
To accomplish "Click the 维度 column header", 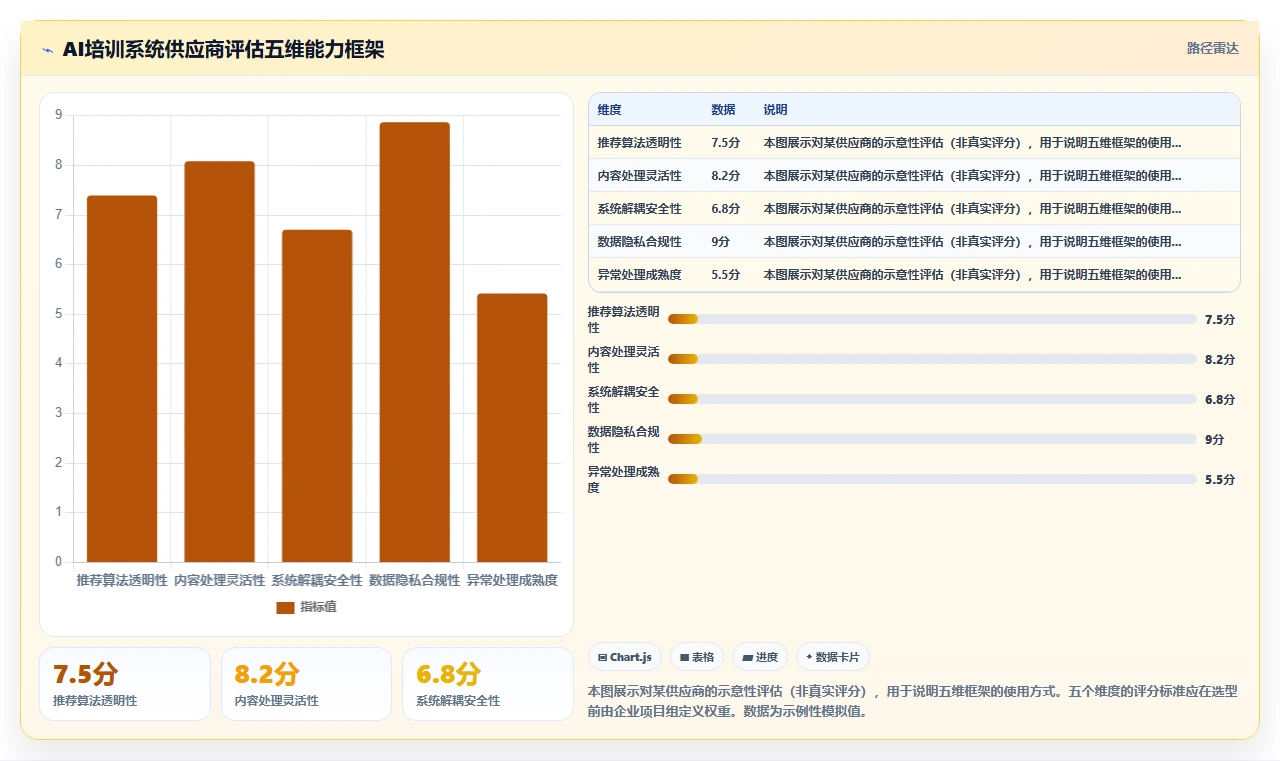I will click(609, 110).
